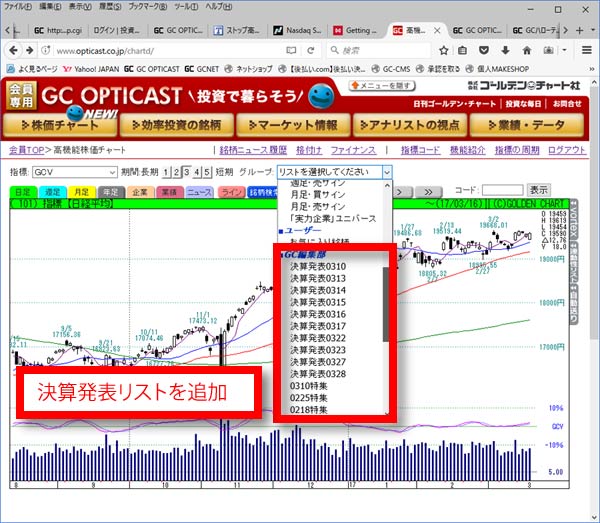Open 効率投資の銘柄 menu
This screenshot has height=523, width=600.
pos(177,125)
